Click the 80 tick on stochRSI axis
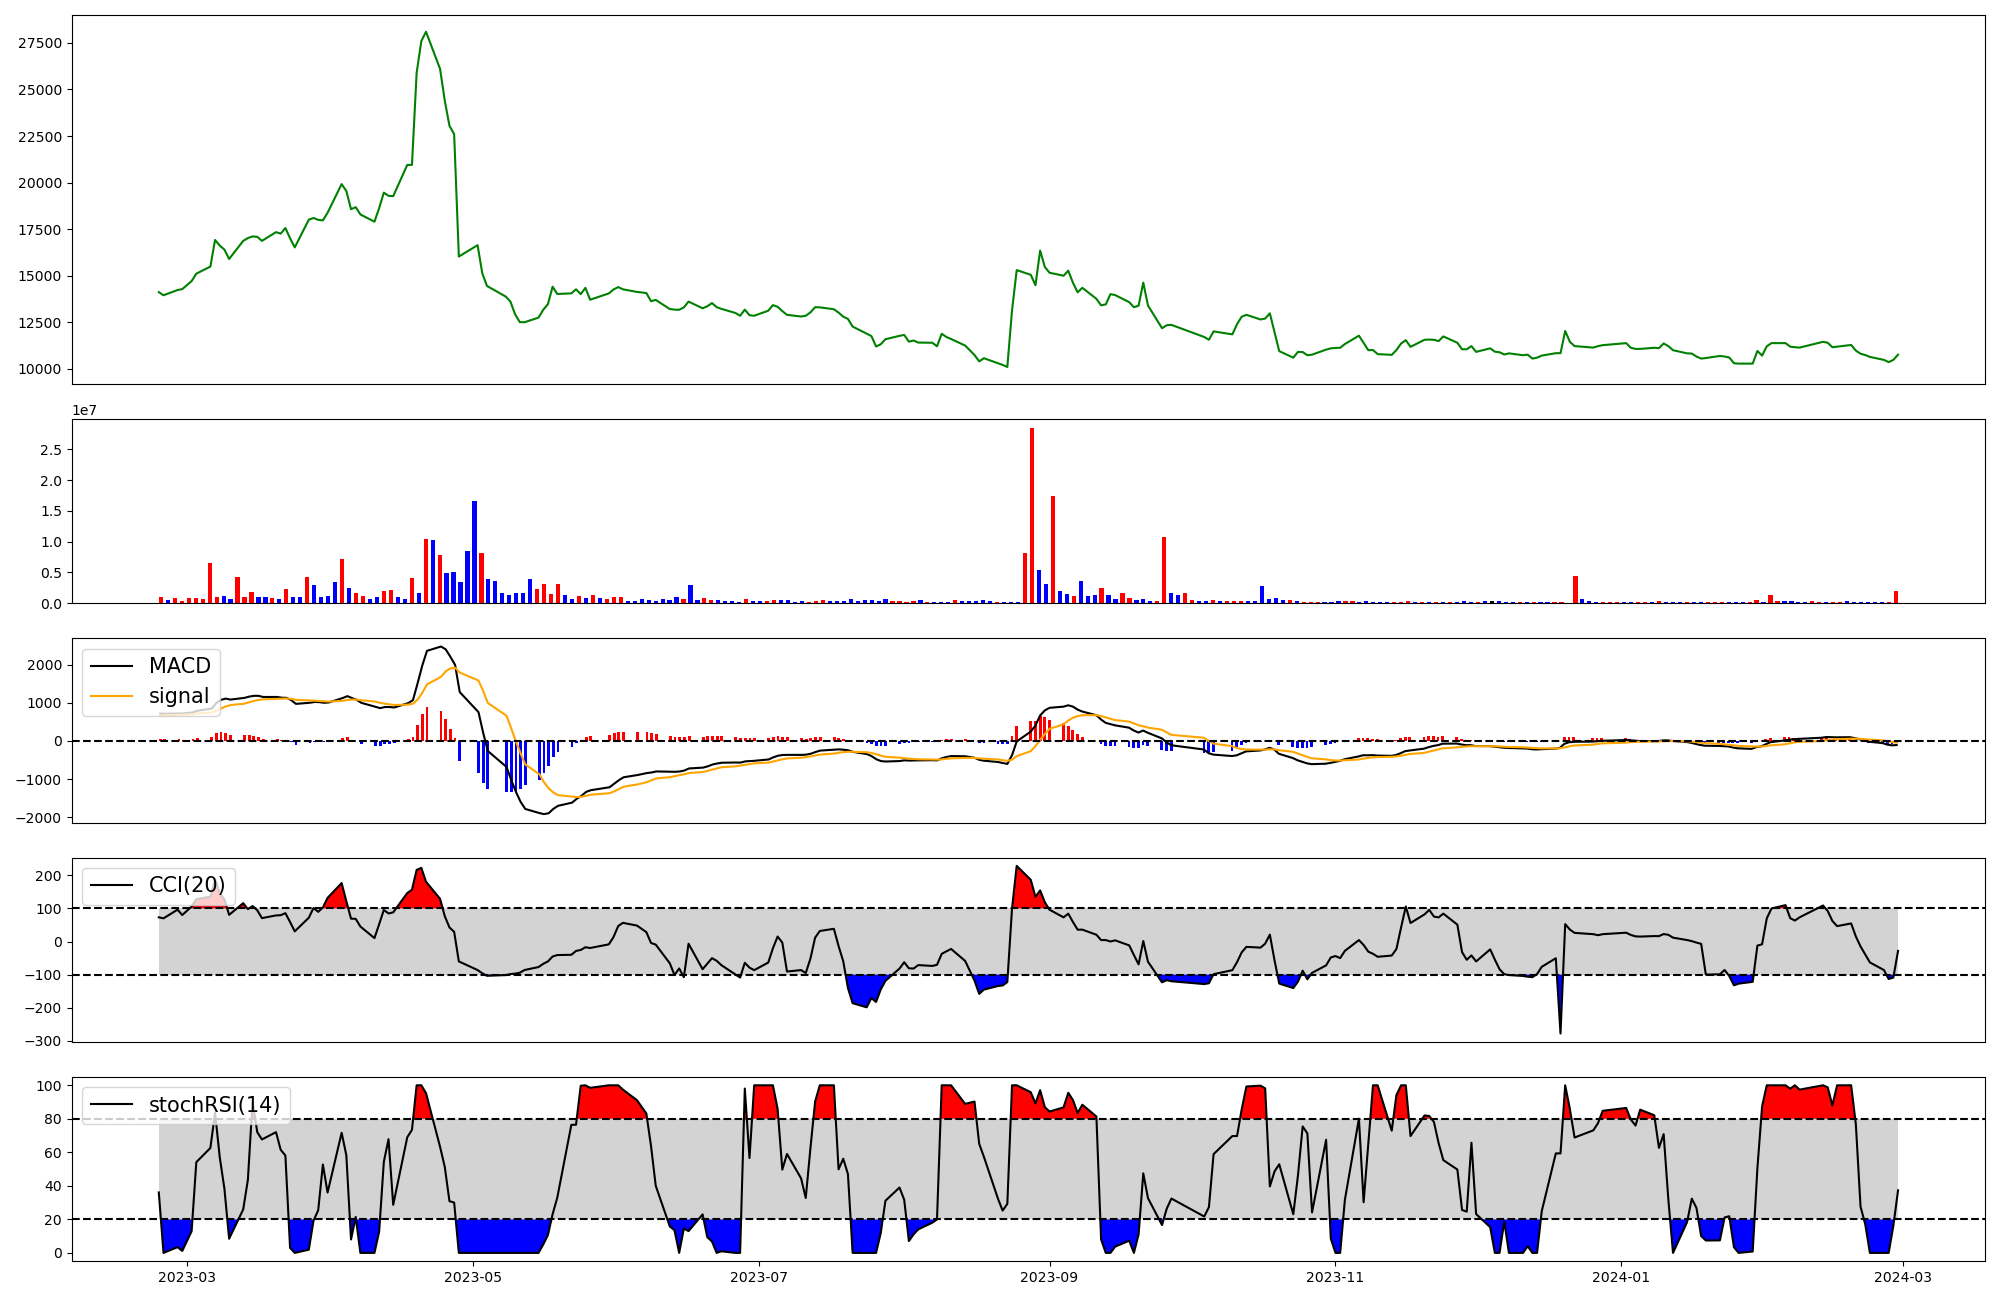Viewport: 2000px width, 1300px height. [x=52, y=1119]
